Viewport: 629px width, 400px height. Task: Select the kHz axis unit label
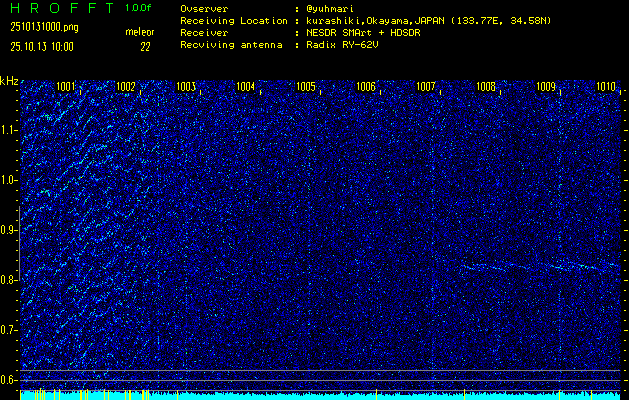(9, 81)
